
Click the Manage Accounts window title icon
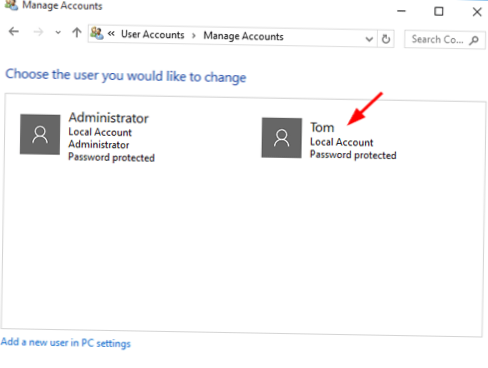11,5
